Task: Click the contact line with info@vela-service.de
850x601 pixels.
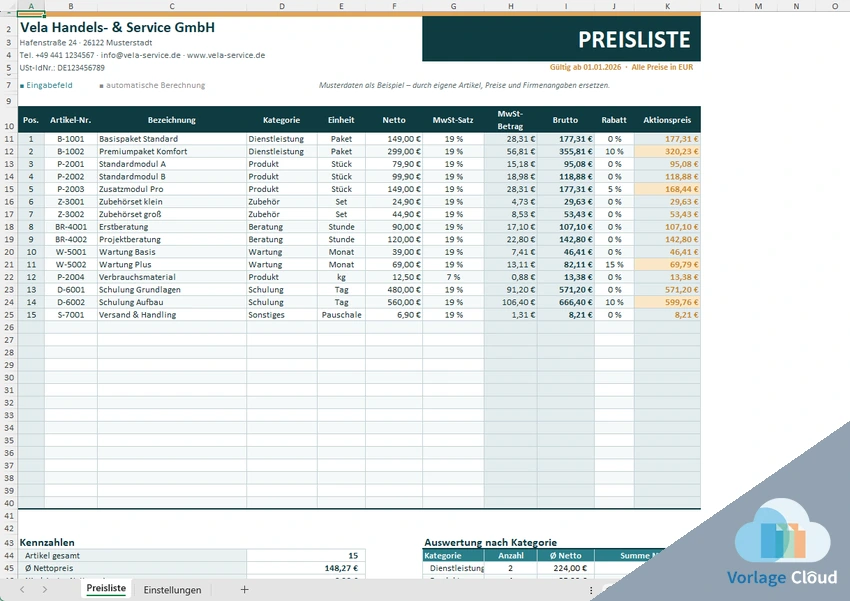Action: click(x=142, y=55)
